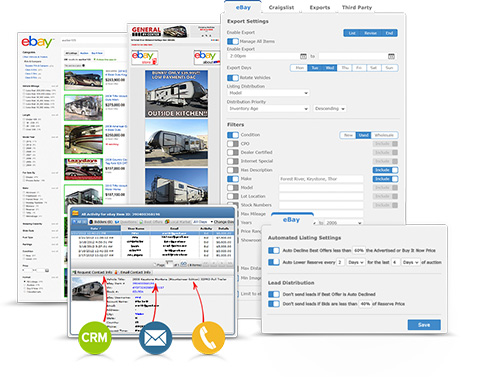Click the eBay about logo badge
The image size is (478, 377).
tap(207, 57)
